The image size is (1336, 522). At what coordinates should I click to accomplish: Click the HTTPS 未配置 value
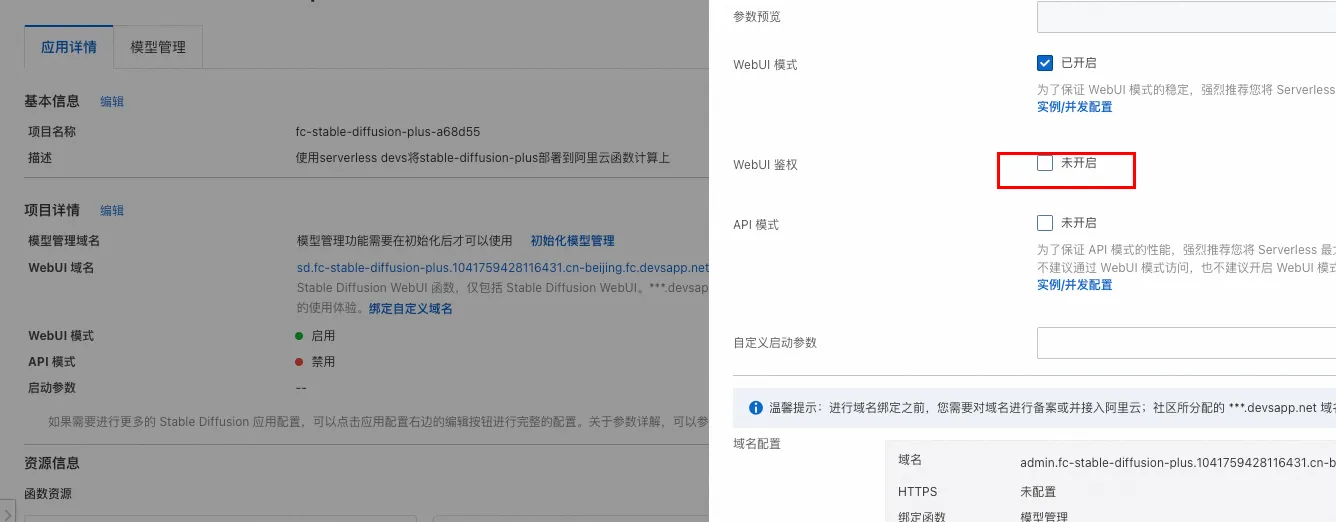[1038, 492]
